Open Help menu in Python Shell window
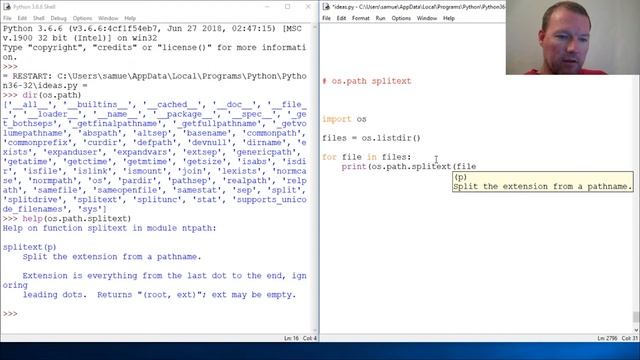This screenshot has height=360, width=640. pos(130,18)
